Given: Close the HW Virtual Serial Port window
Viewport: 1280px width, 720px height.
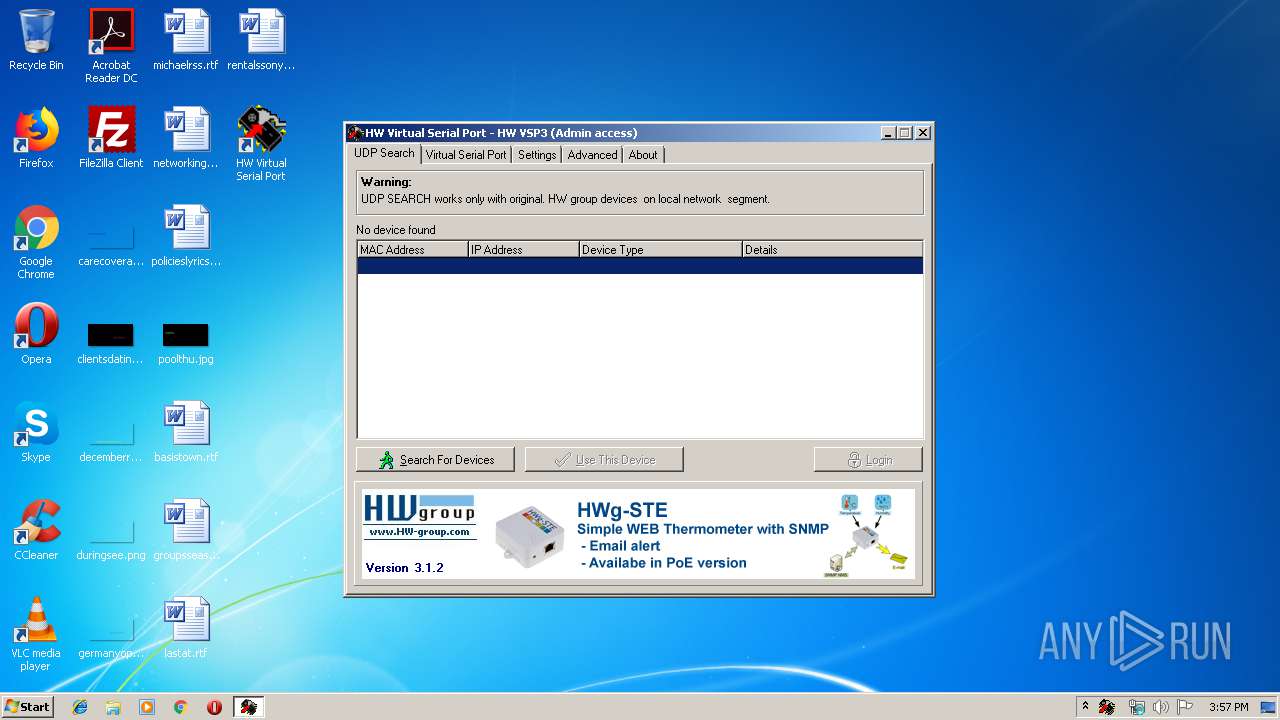Looking at the screenshot, I should (923, 133).
